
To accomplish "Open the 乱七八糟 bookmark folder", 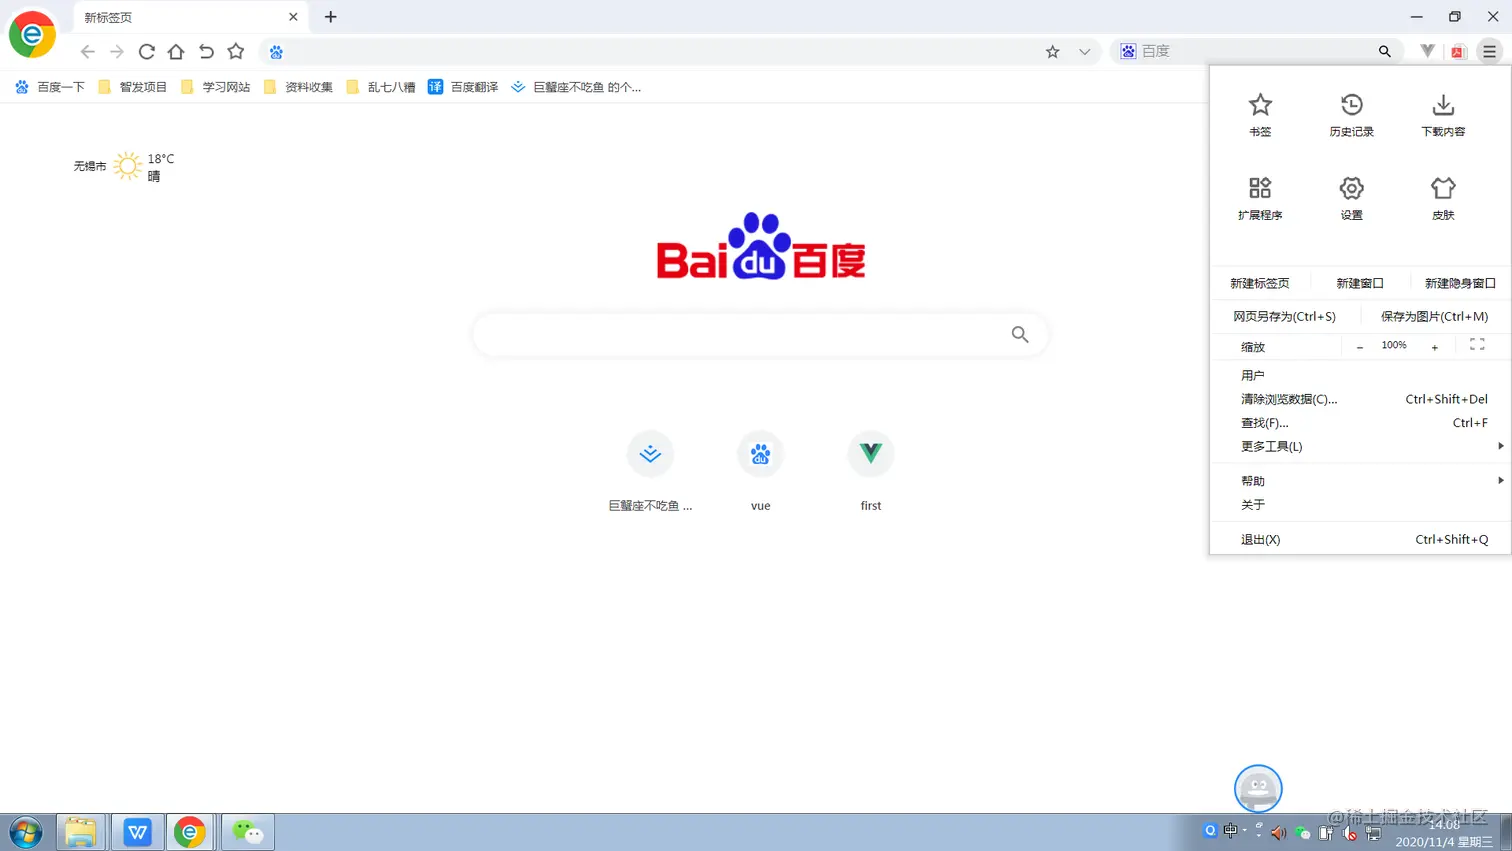I will pyautogui.click(x=380, y=87).
